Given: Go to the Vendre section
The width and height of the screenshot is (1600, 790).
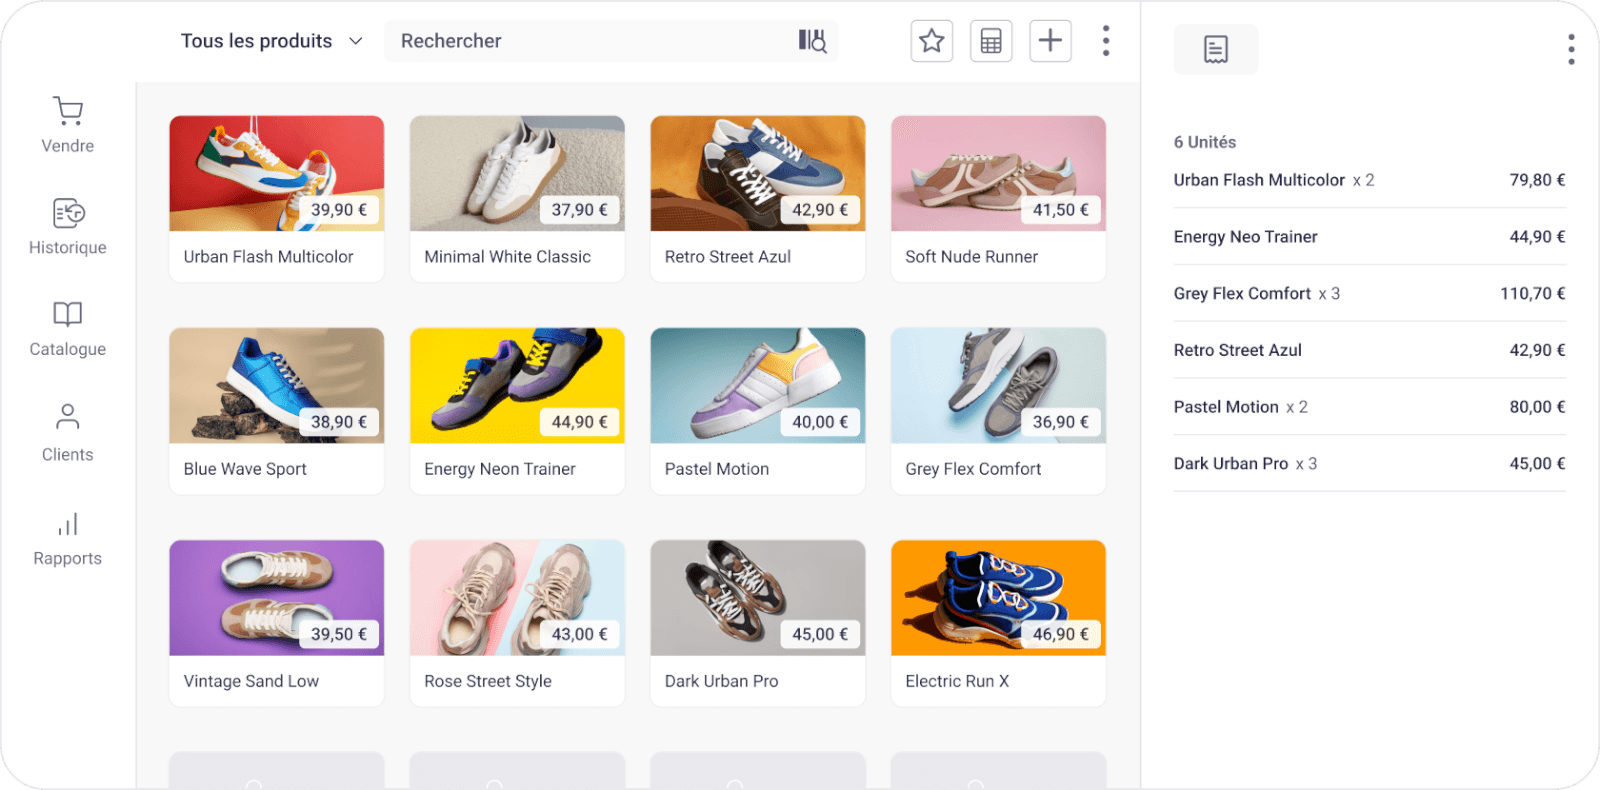Looking at the screenshot, I should tap(68, 125).
